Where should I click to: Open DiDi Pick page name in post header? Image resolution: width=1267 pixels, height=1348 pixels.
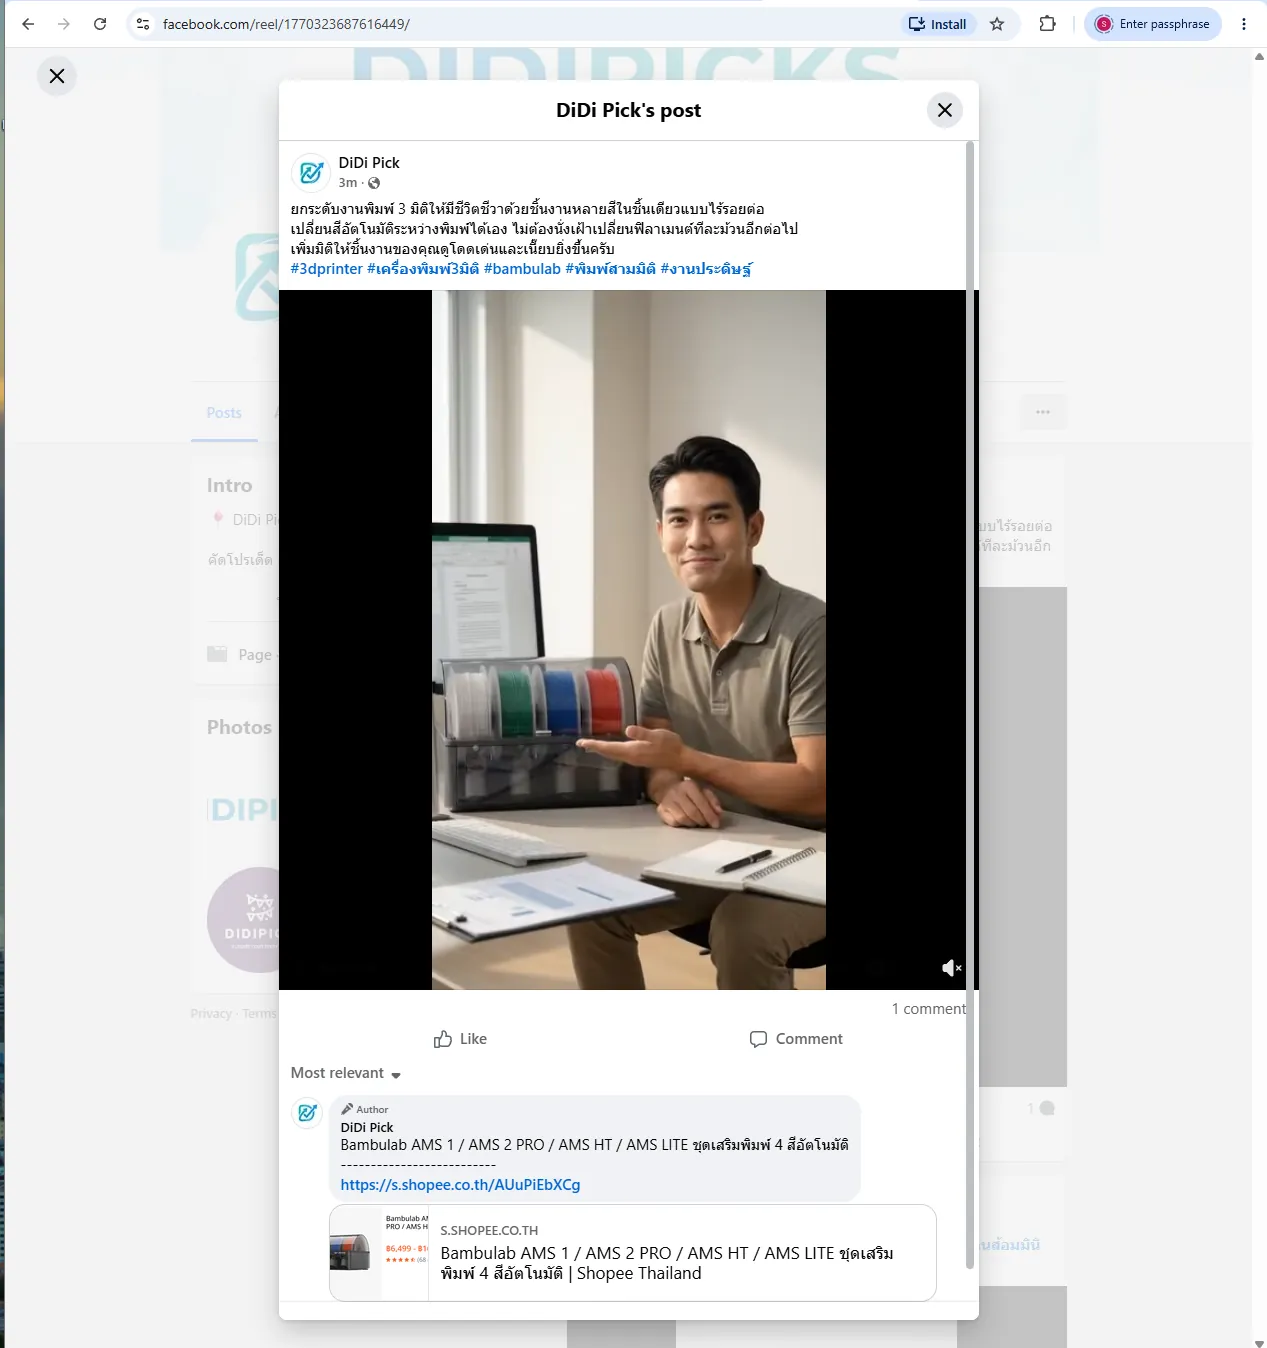pyautogui.click(x=369, y=163)
